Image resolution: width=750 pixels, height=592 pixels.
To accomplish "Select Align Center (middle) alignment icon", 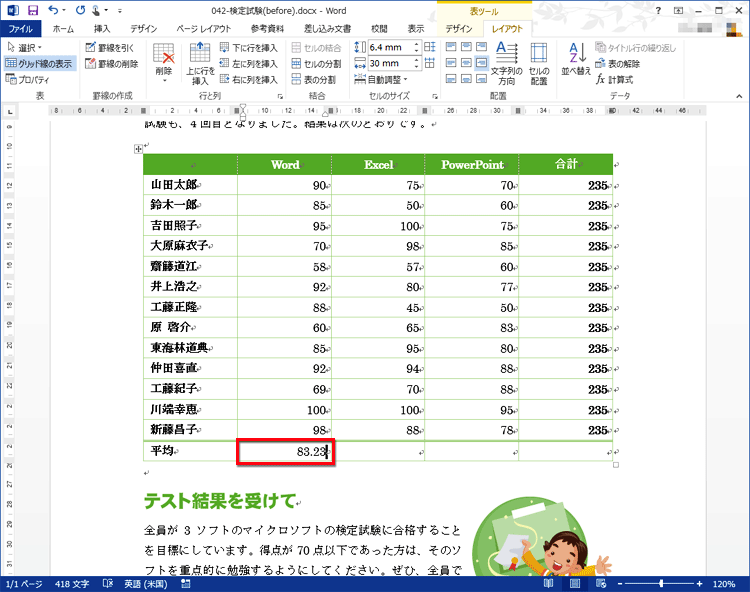I will tap(466, 62).
